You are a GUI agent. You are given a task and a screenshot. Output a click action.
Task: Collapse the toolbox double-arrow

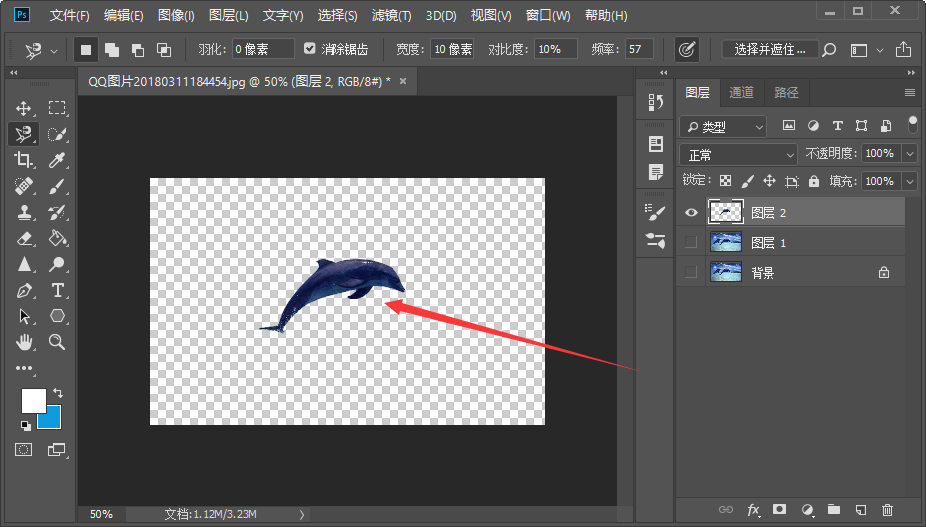pyautogui.click(x=14, y=73)
